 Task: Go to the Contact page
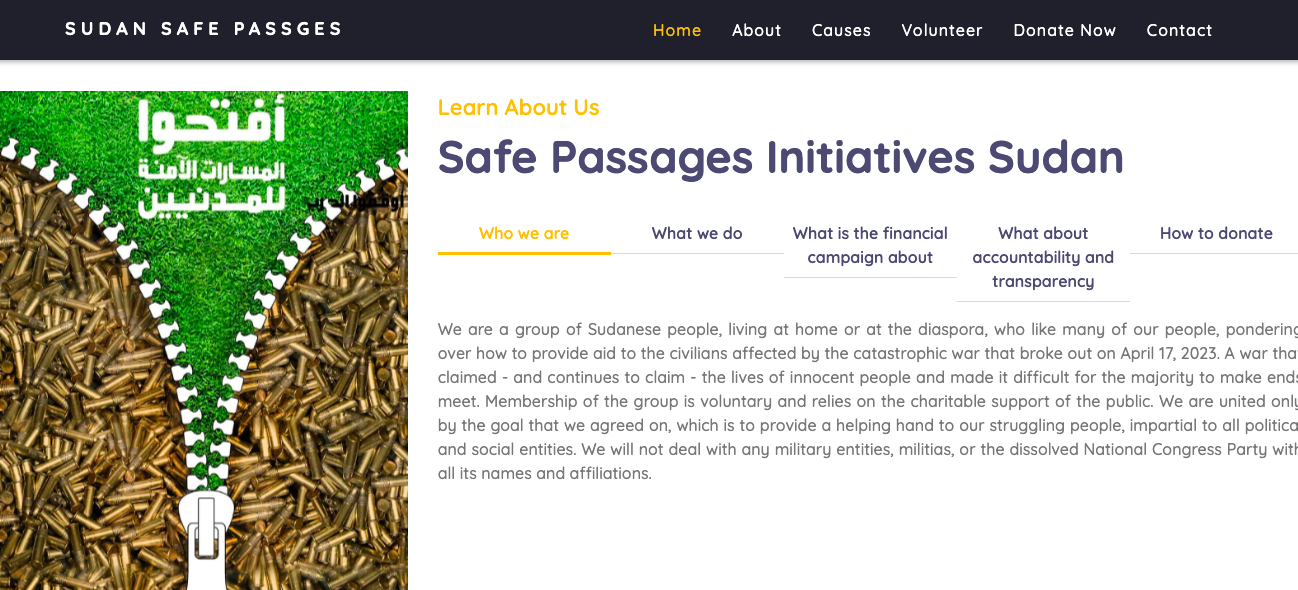1179,30
